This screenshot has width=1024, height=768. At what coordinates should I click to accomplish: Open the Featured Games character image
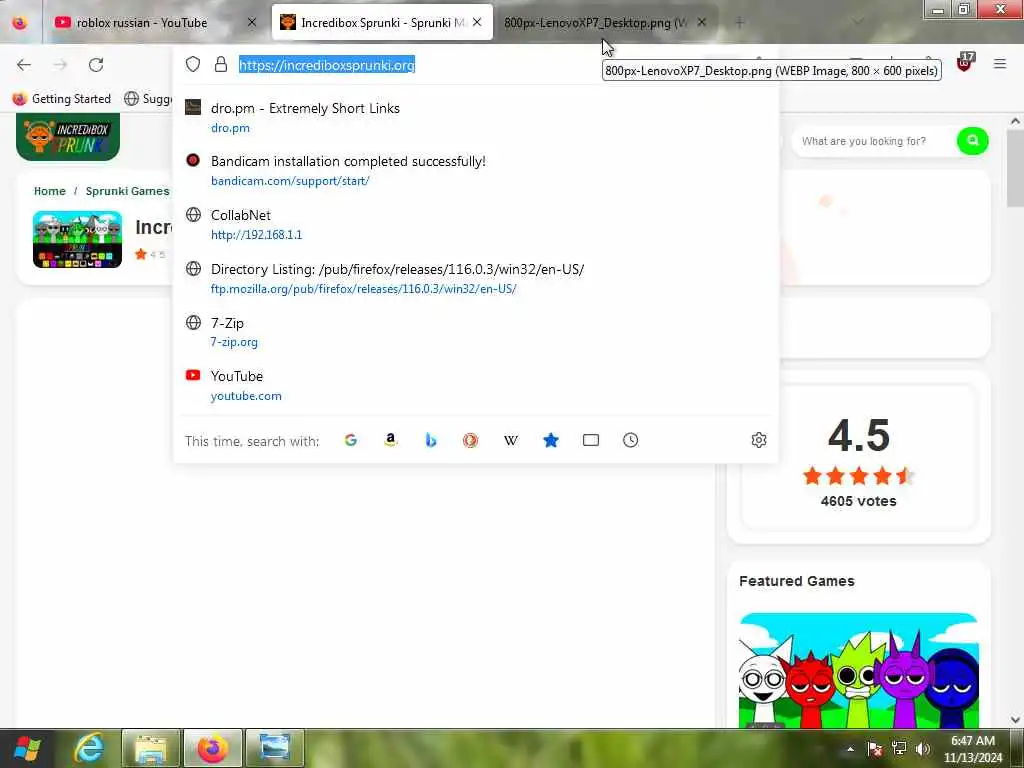coord(859,670)
